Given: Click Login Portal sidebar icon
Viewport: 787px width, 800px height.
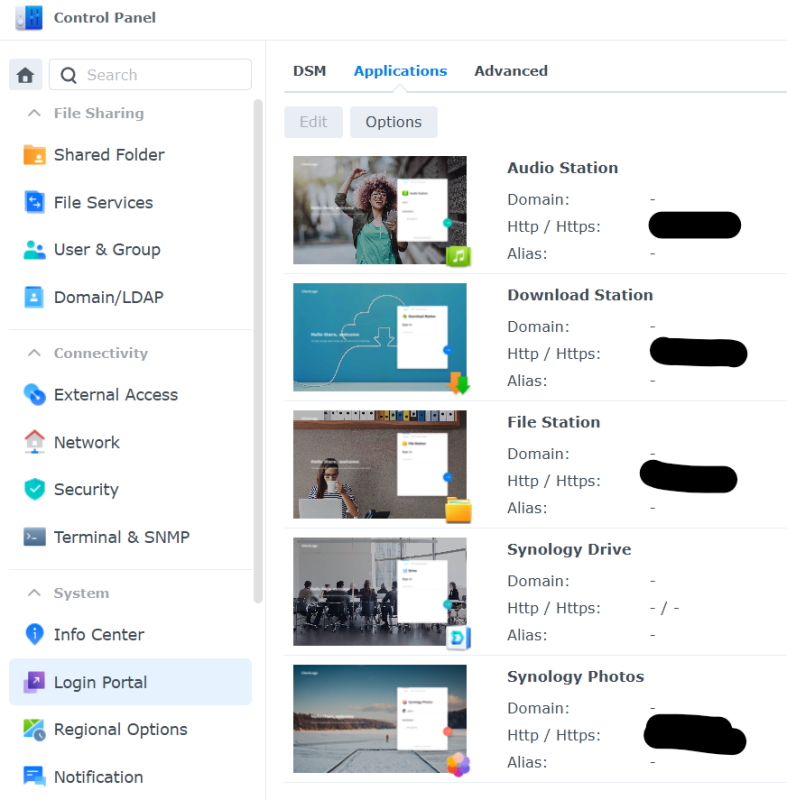Looking at the screenshot, I should [x=35, y=682].
